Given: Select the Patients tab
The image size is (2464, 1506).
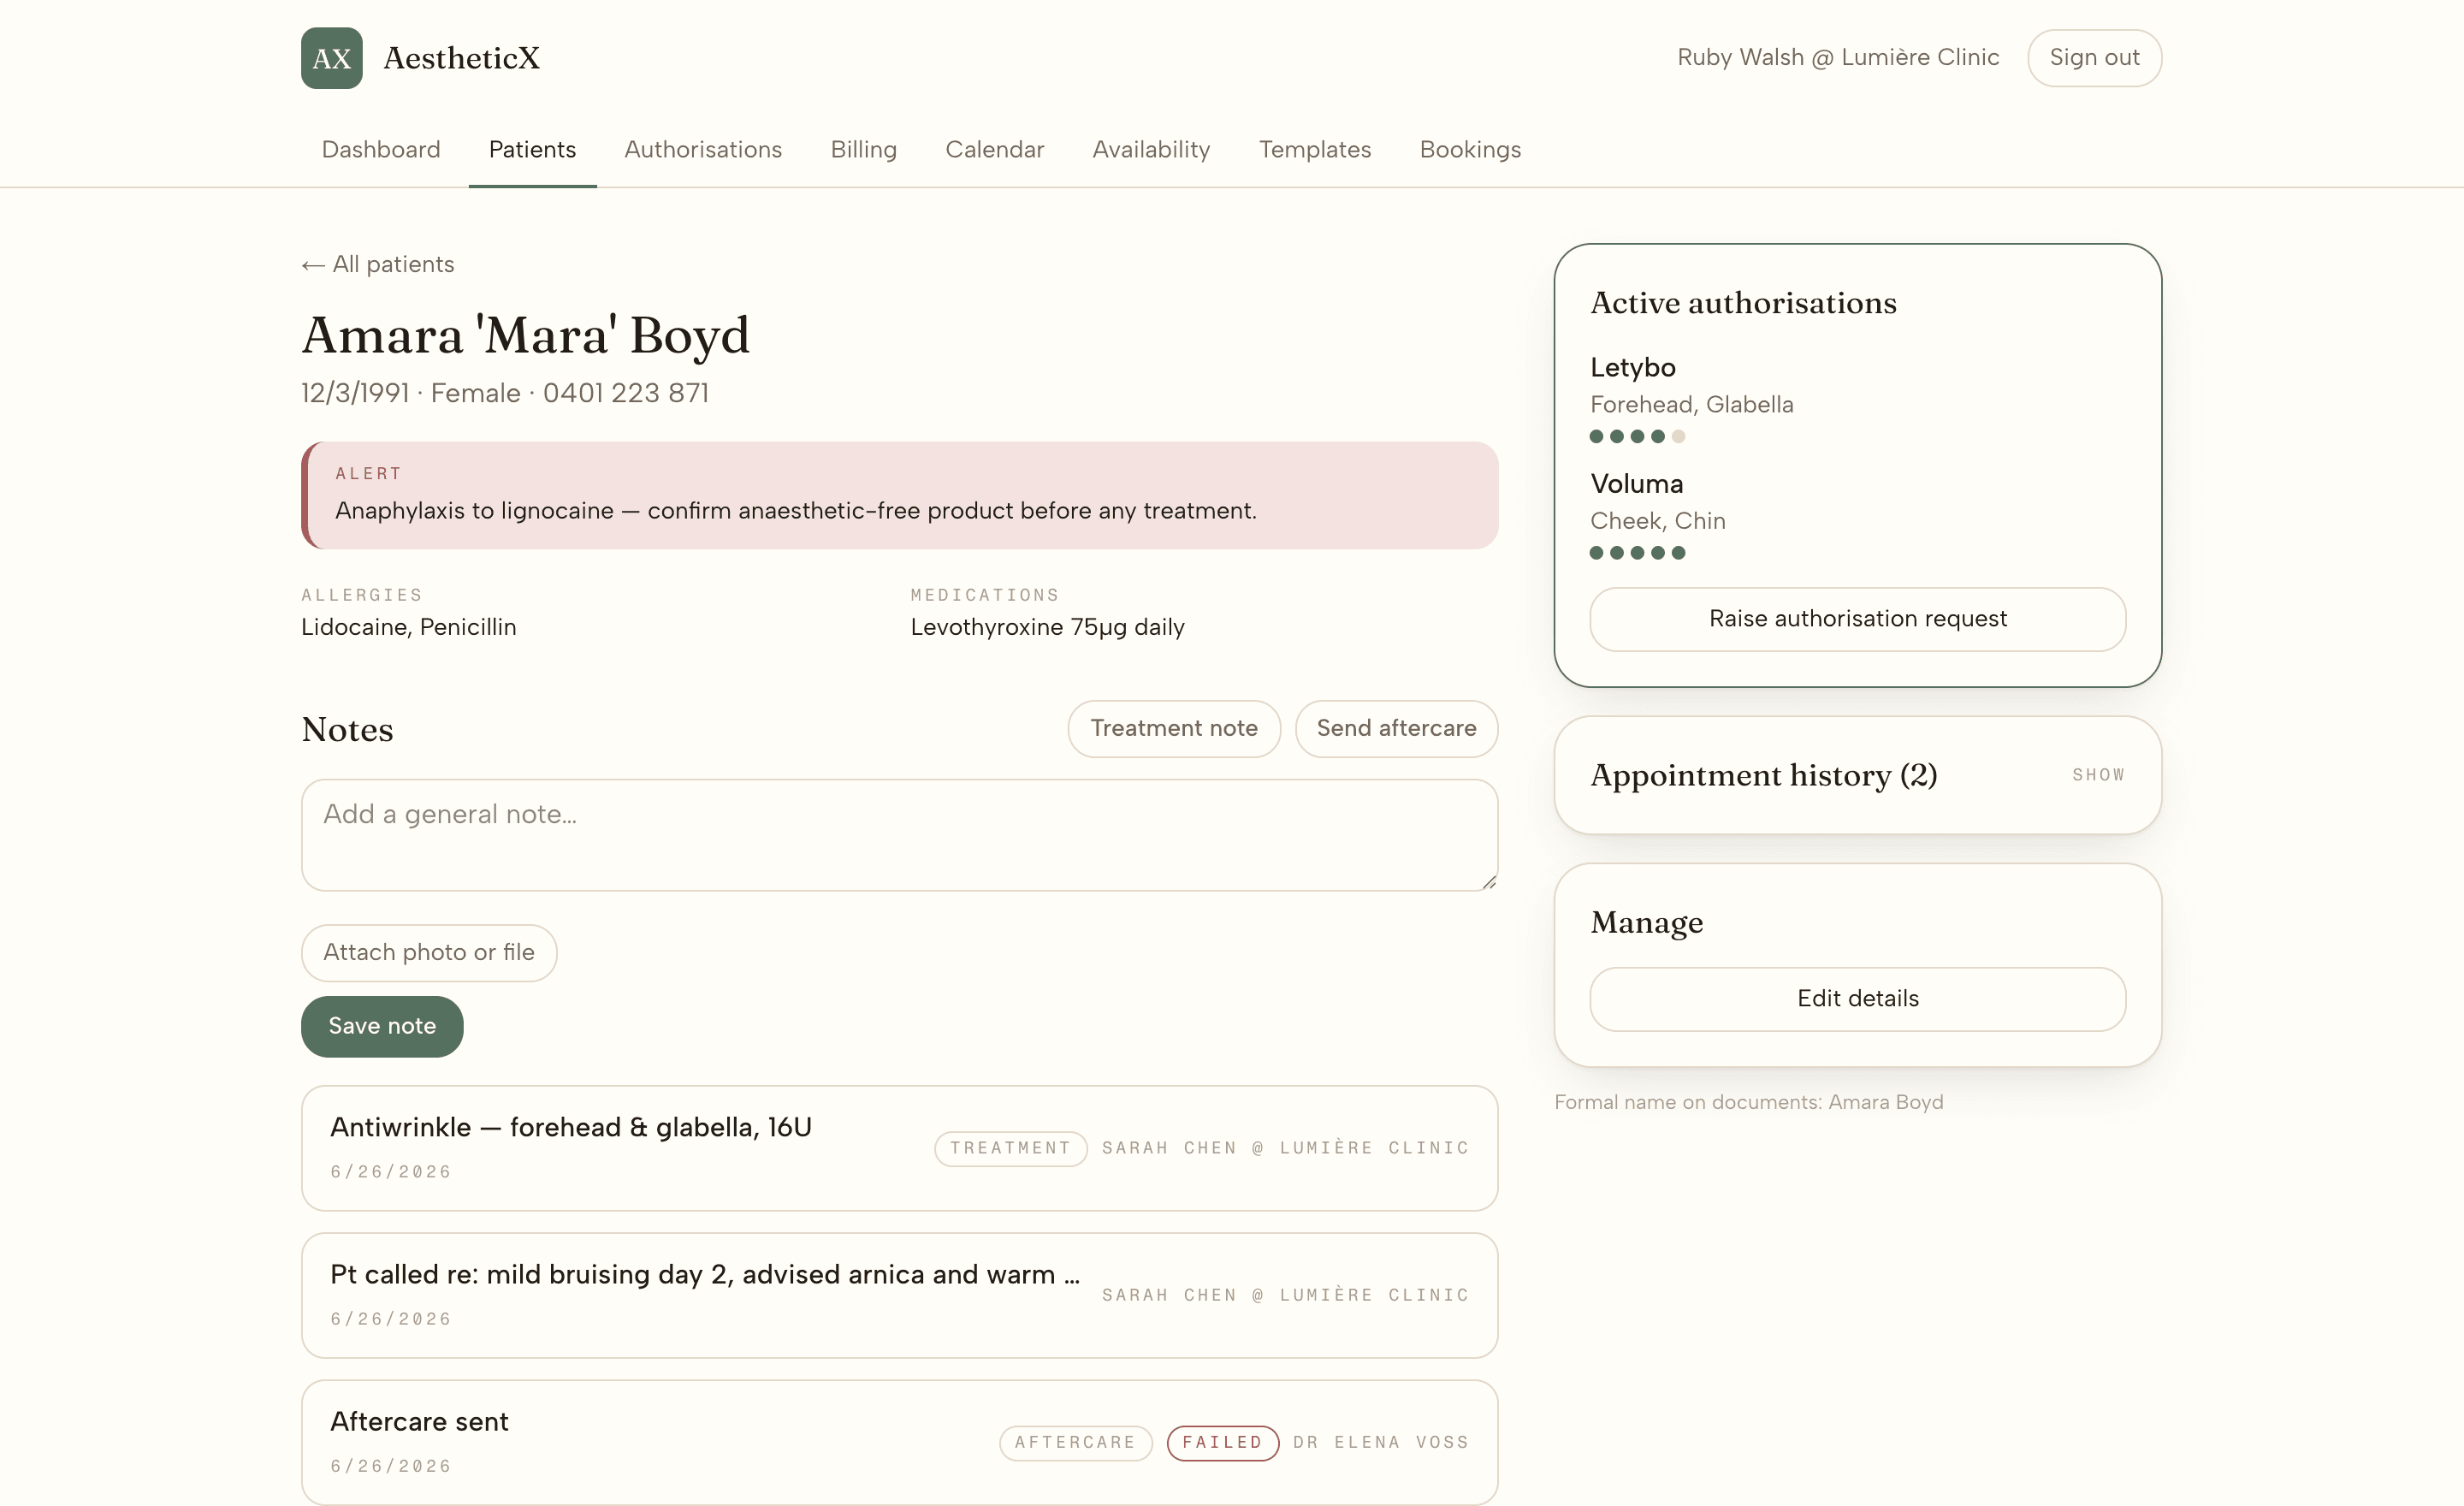Looking at the screenshot, I should (532, 149).
